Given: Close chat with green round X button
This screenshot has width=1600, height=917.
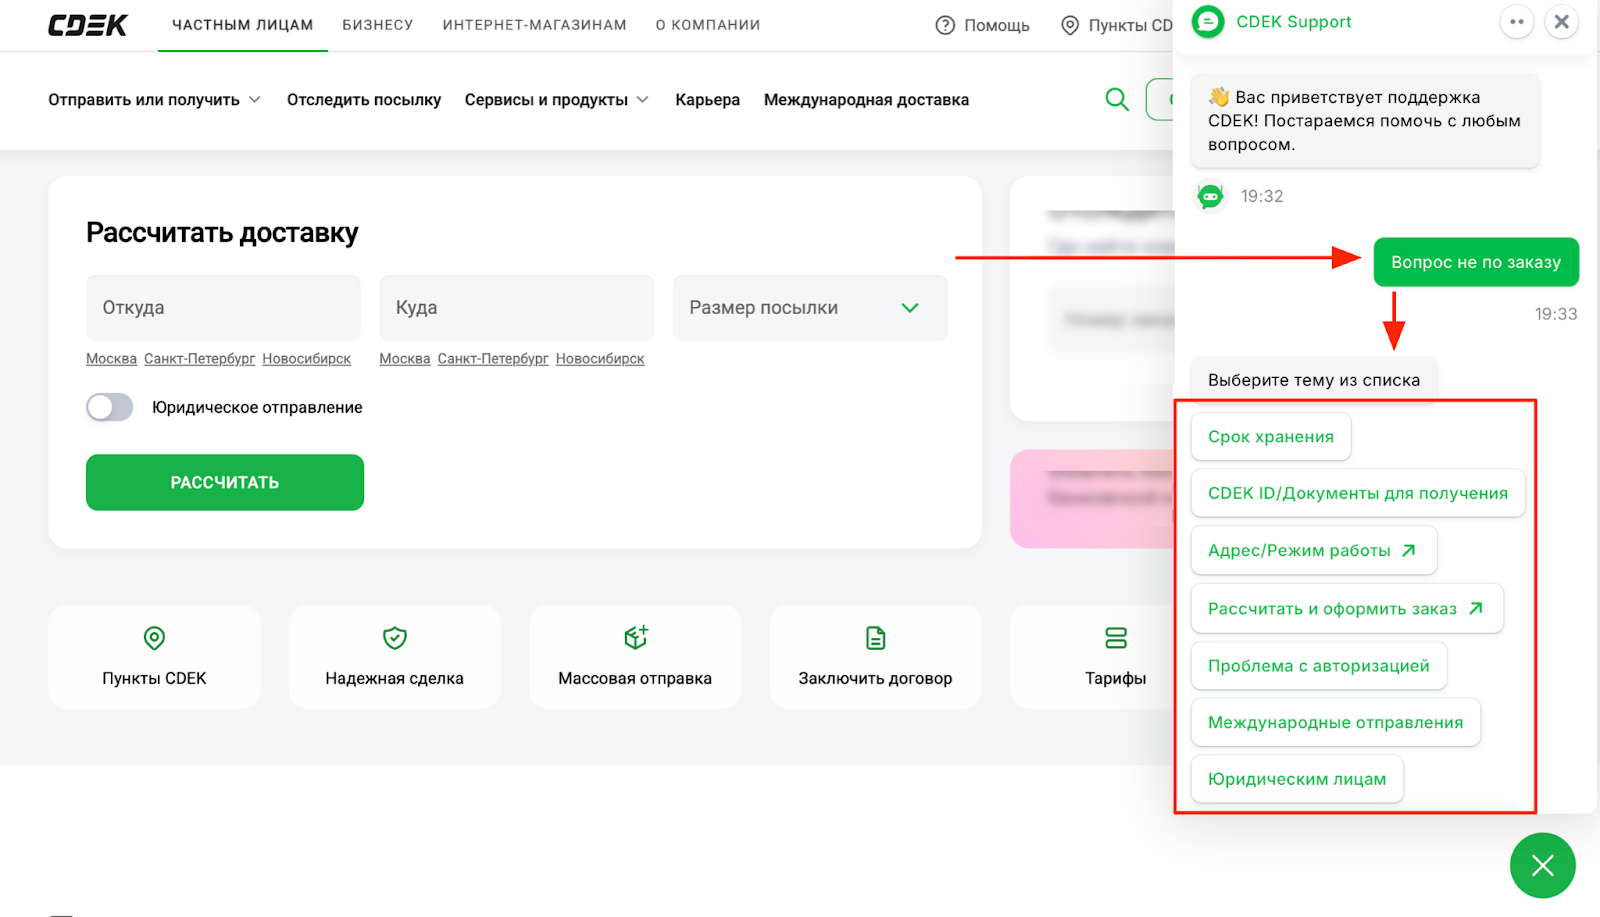Looking at the screenshot, I should 1542,865.
